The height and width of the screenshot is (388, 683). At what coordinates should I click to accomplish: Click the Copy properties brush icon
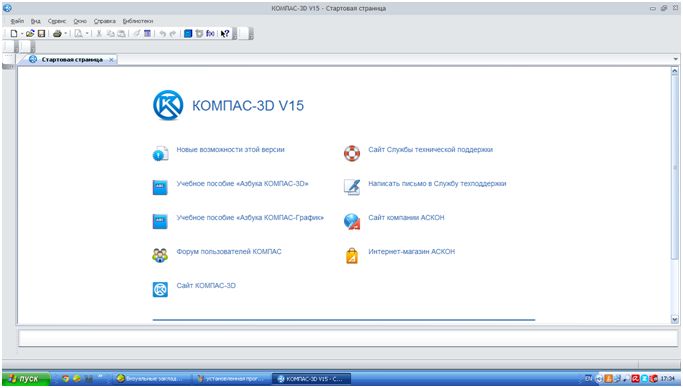[136, 34]
